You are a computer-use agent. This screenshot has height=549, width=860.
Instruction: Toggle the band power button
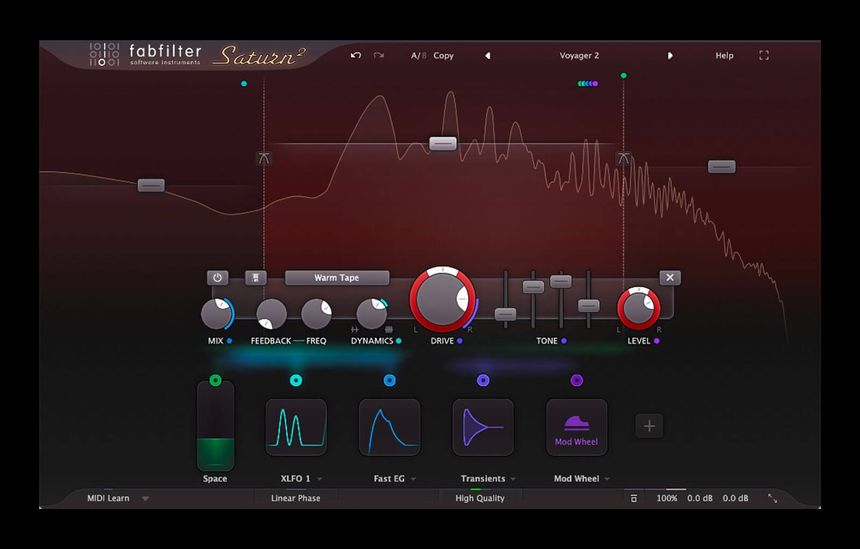point(218,278)
